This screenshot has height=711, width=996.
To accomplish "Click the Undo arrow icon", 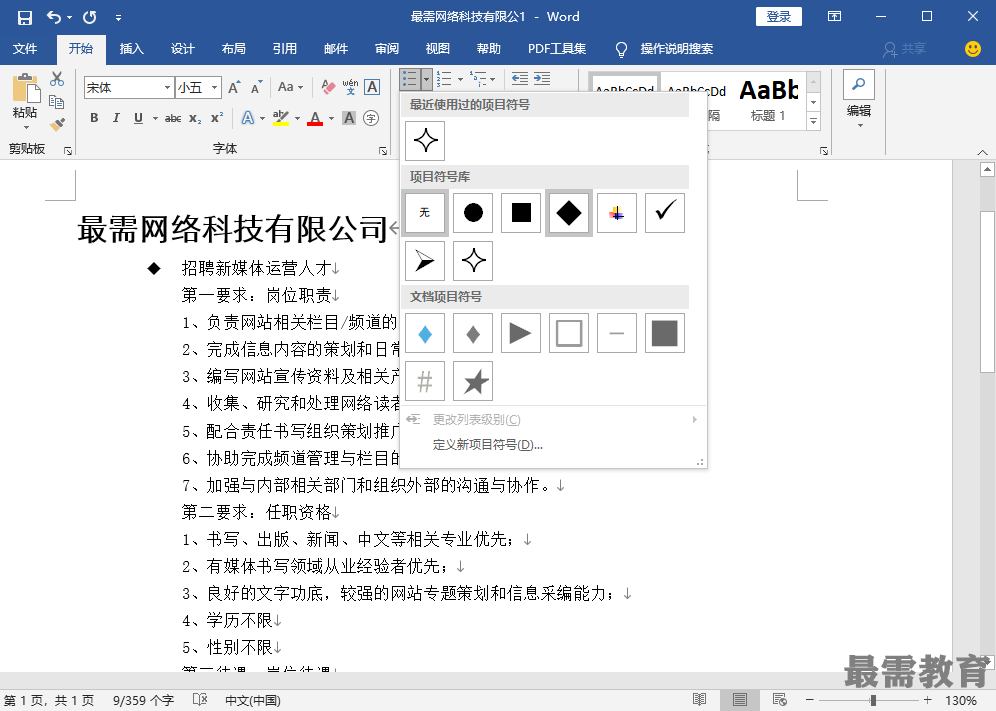I will point(54,17).
